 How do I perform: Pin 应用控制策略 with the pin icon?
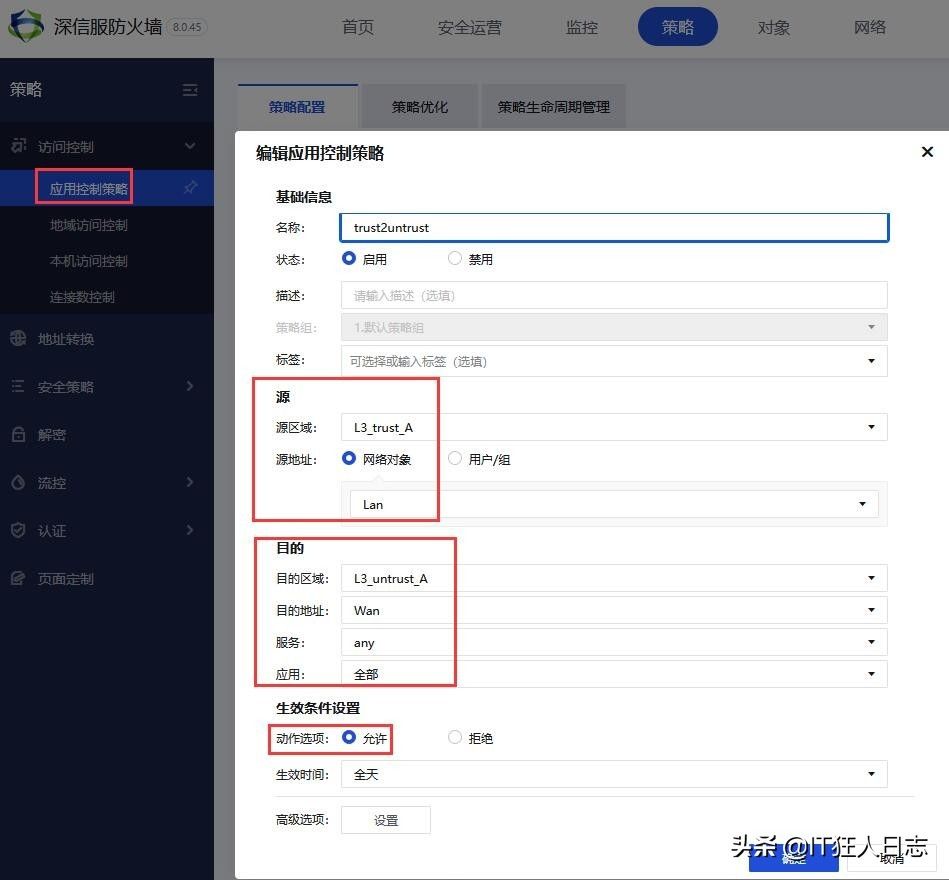pos(191,187)
